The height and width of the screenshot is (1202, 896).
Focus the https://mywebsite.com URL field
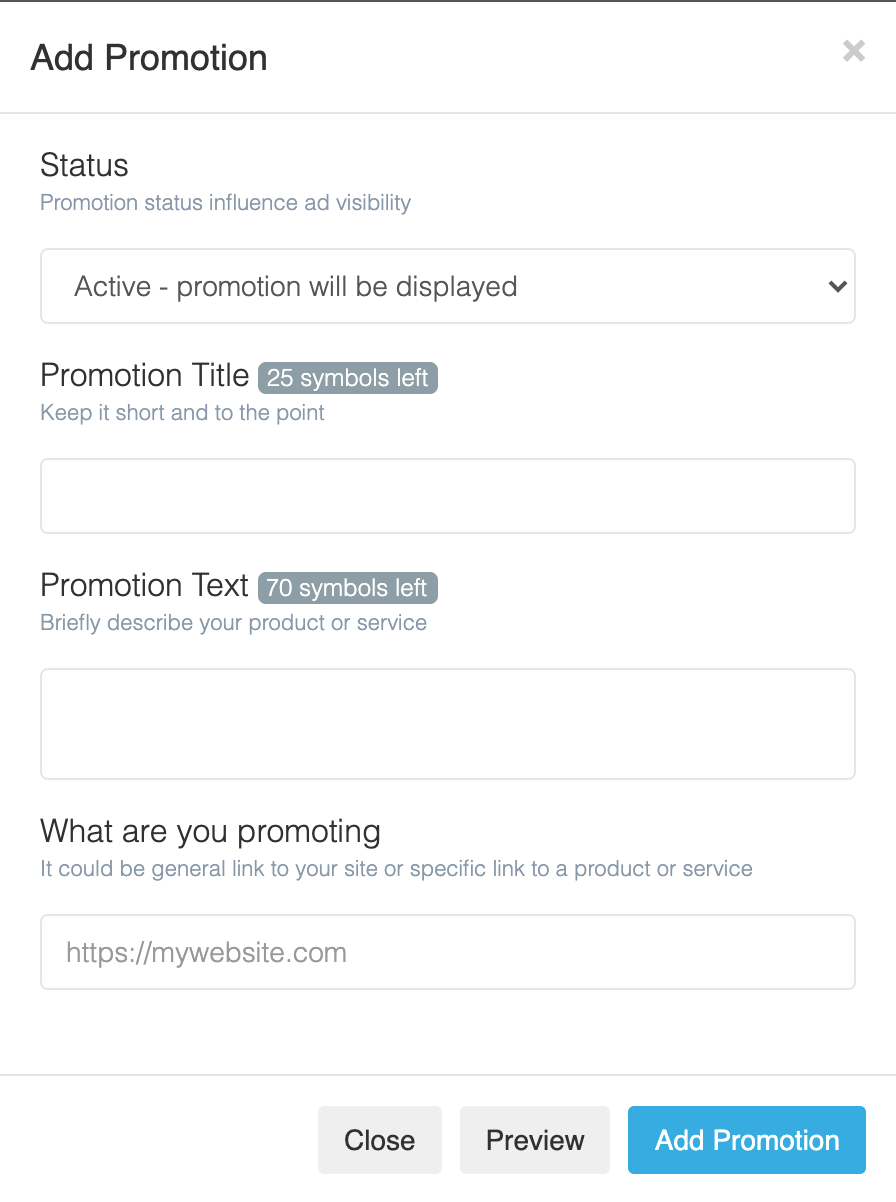tap(447, 952)
